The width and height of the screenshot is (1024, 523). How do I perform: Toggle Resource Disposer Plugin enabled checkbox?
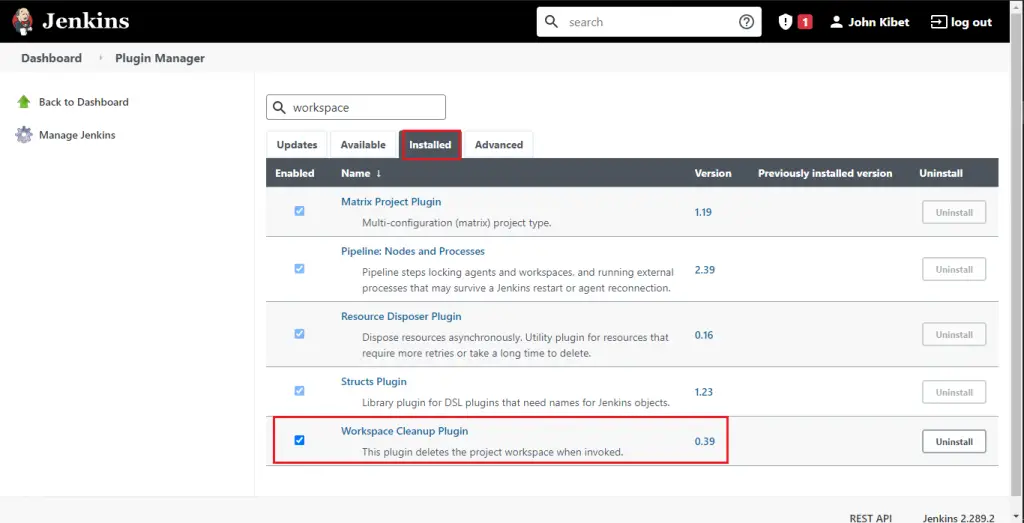[x=299, y=334]
